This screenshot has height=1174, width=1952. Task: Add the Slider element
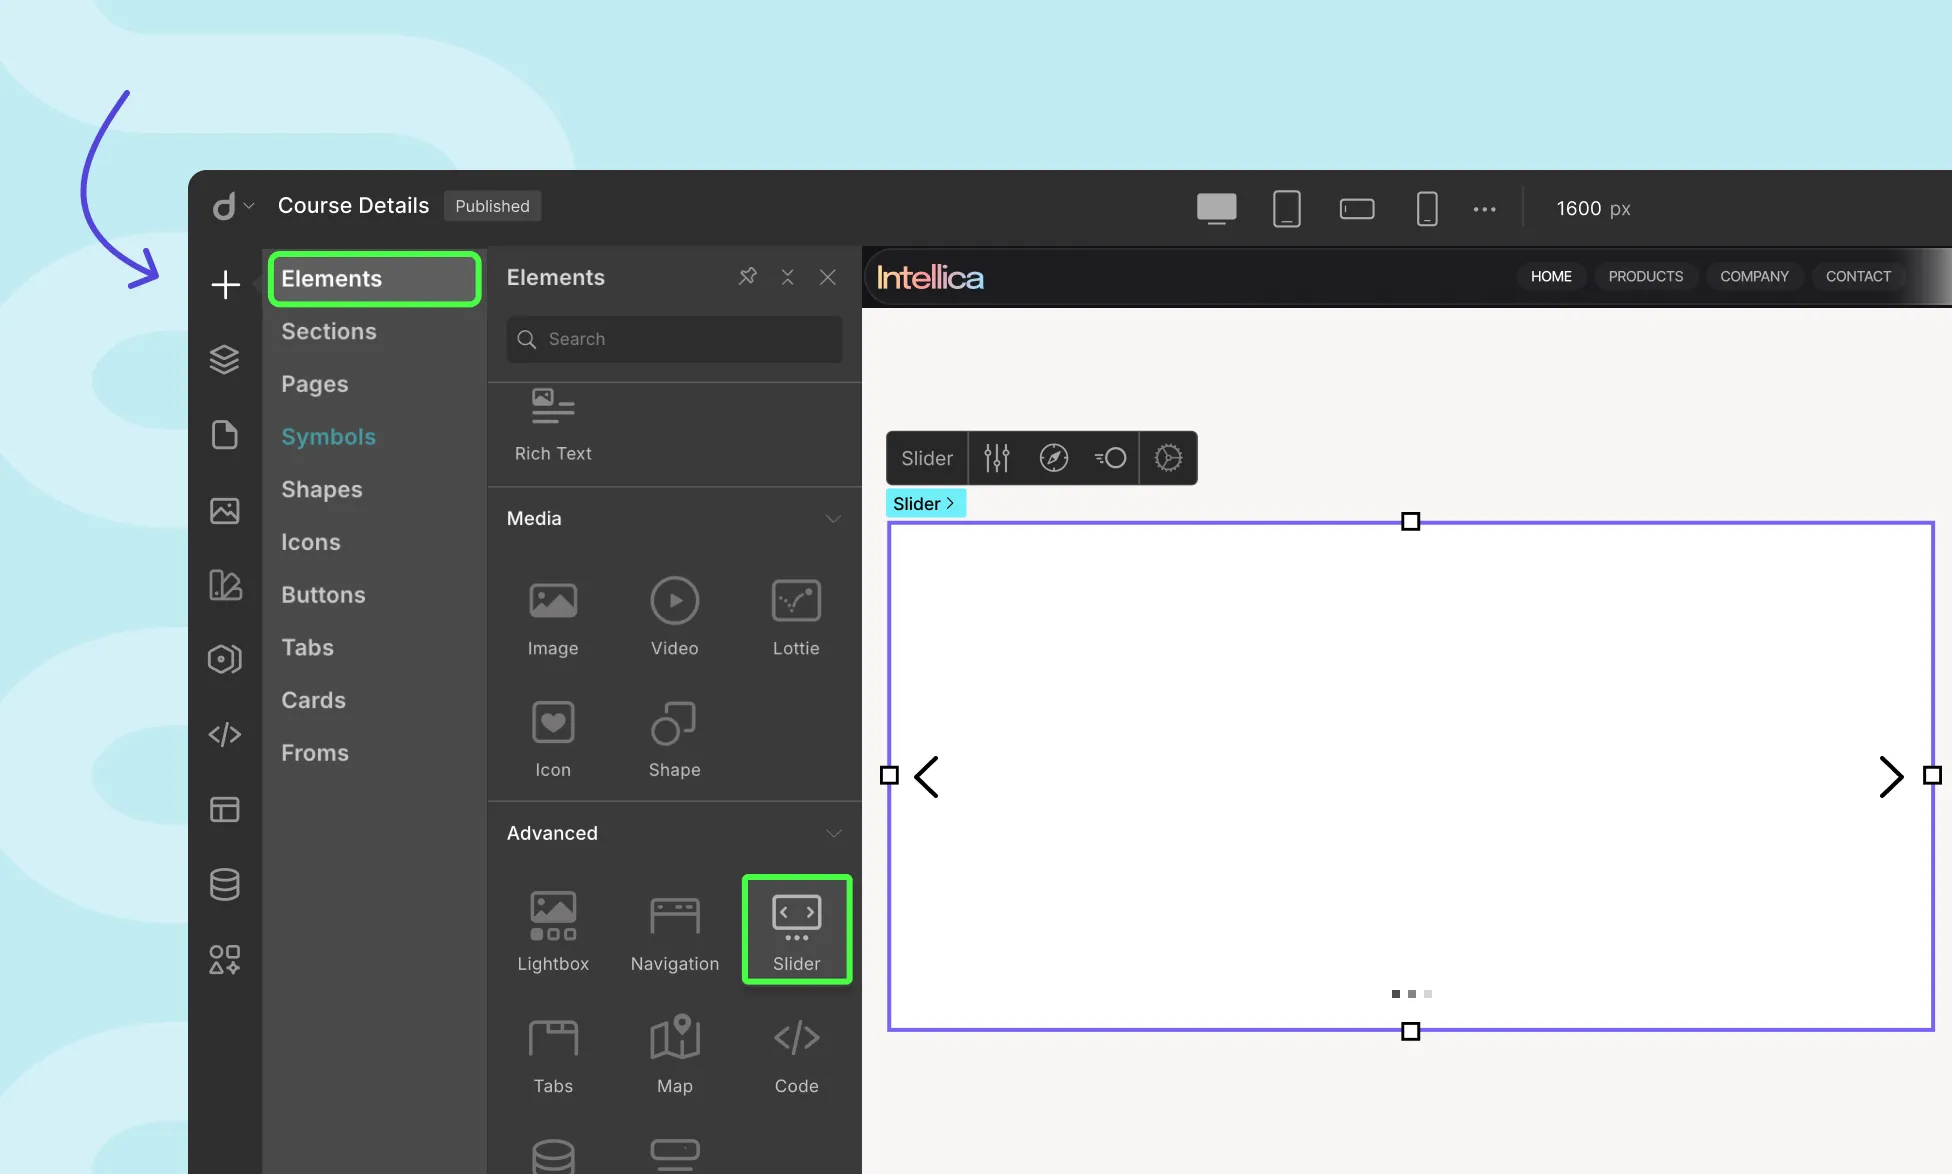tap(797, 930)
